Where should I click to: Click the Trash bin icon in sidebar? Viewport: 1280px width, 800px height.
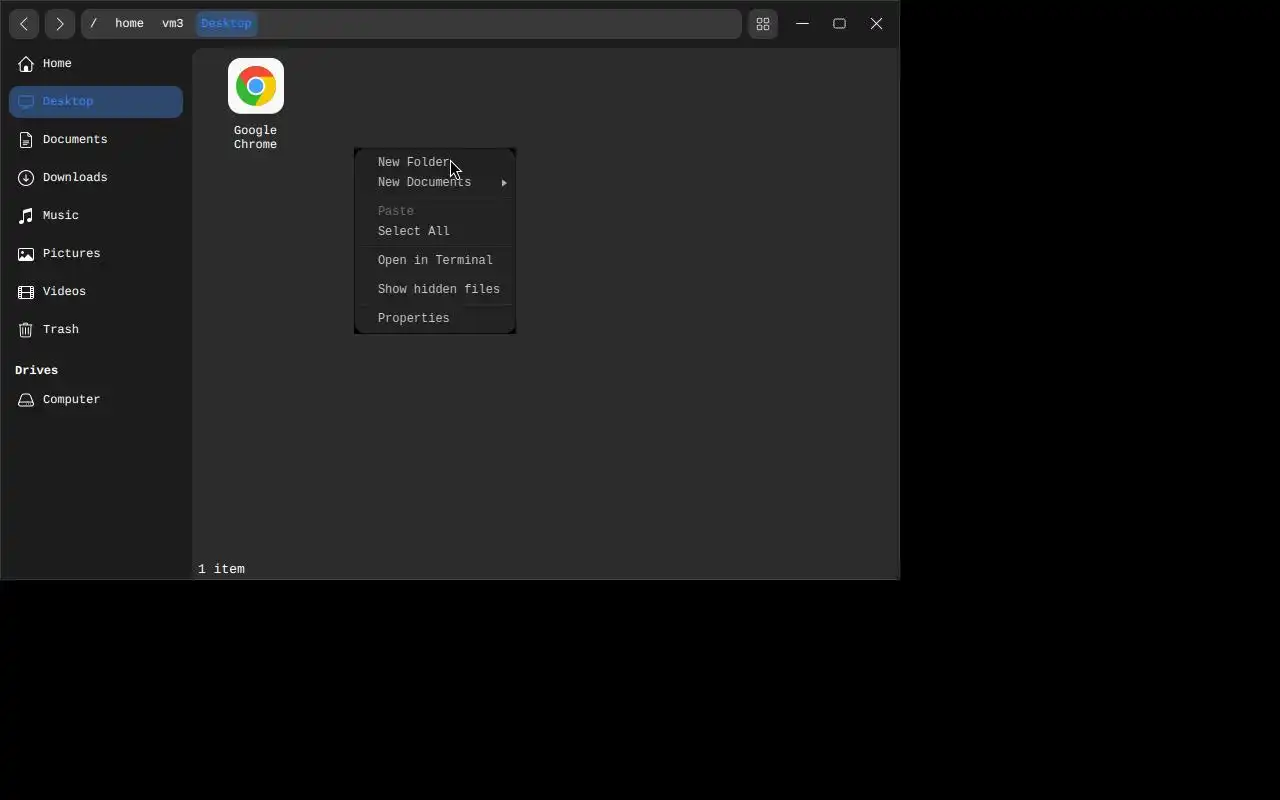[x=26, y=330]
